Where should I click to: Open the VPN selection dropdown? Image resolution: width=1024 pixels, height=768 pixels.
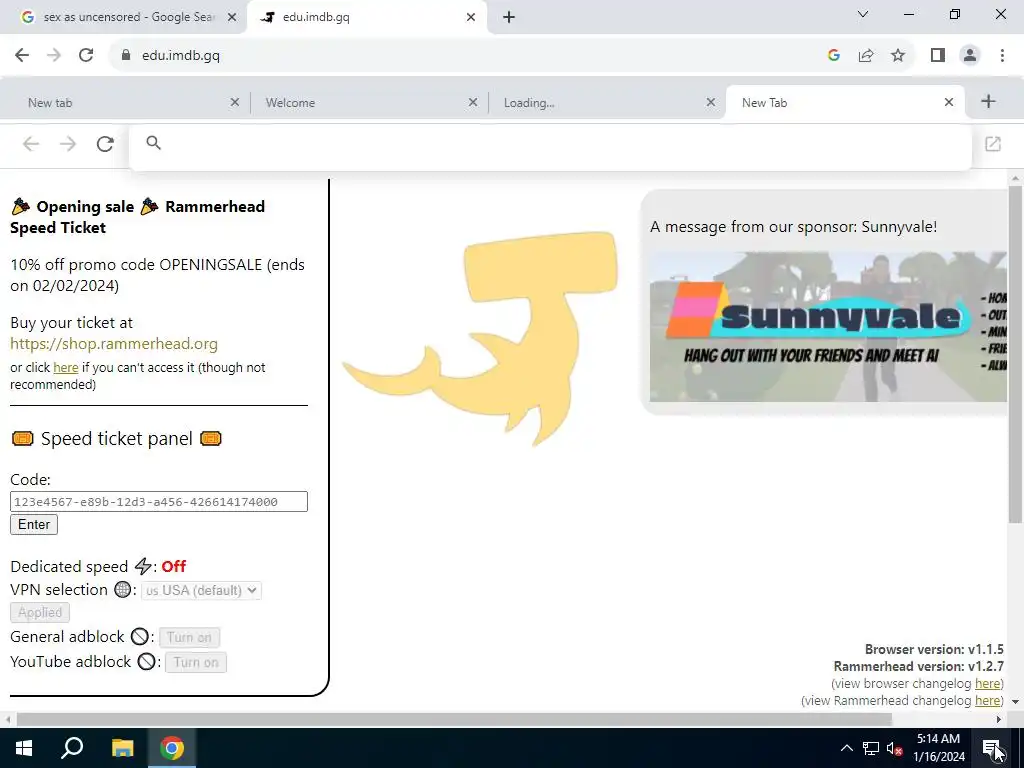point(201,590)
